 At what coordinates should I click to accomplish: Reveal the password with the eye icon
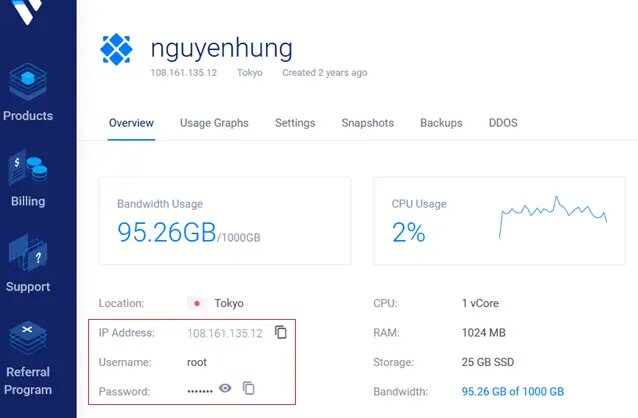[x=225, y=388]
